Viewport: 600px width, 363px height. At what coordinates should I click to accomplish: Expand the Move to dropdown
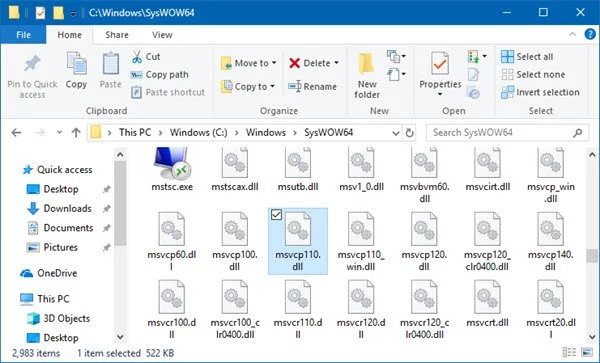point(274,63)
